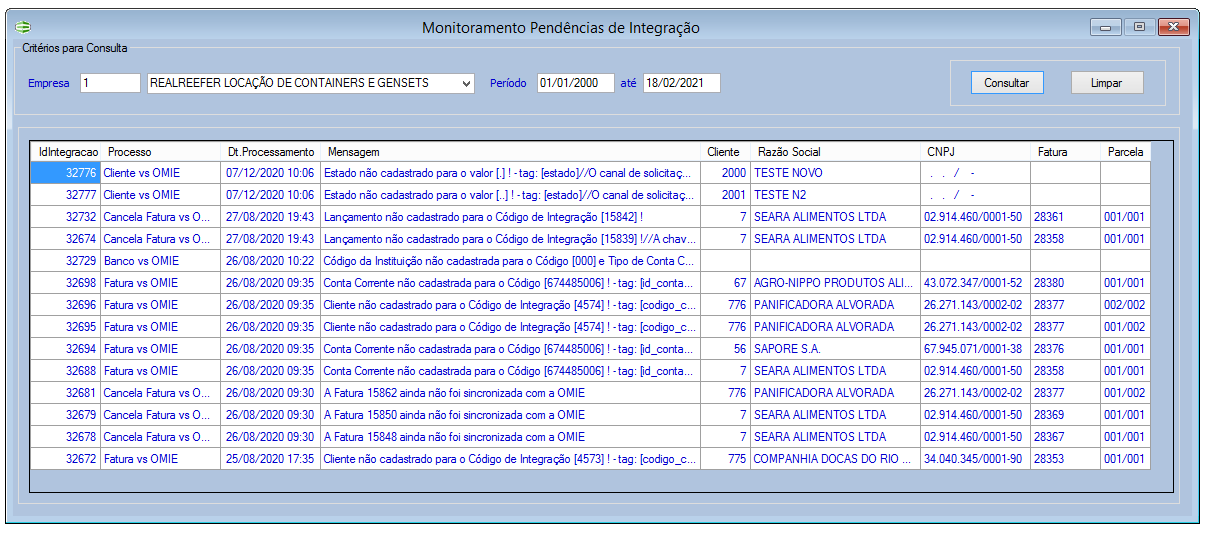Click message 'A Fatura 15862 ainda não foi sincronizada'
Image resolution: width=1208 pixels, height=533 pixels.
coord(511,393)
